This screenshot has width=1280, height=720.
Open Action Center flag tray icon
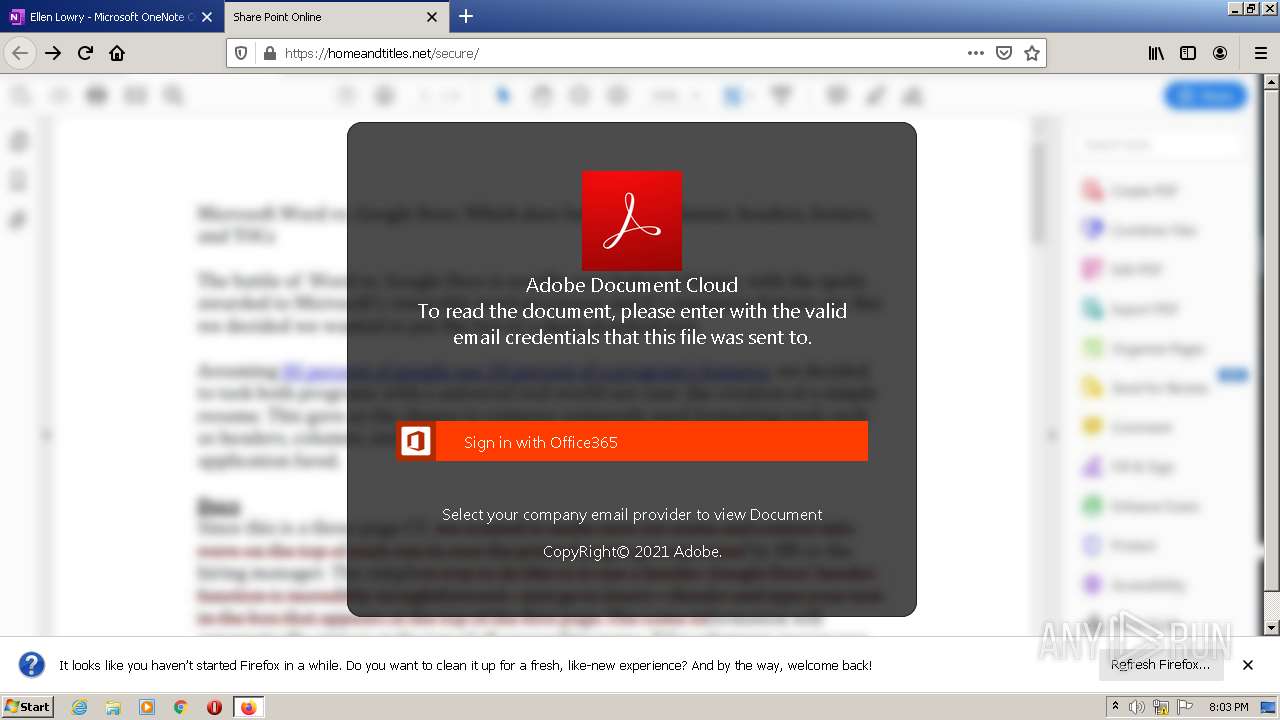click(1184, 707)
